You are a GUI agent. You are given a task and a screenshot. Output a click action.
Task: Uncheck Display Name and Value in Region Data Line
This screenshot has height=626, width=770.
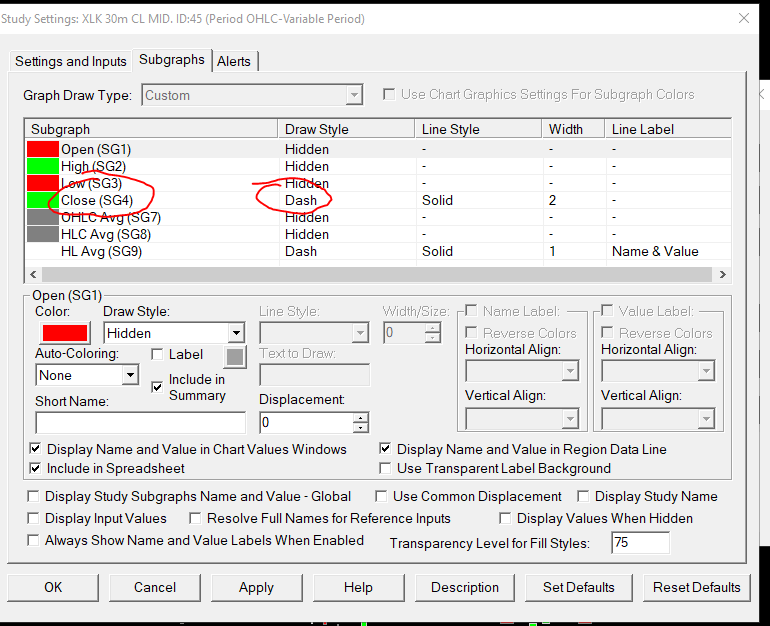point(385,448)
